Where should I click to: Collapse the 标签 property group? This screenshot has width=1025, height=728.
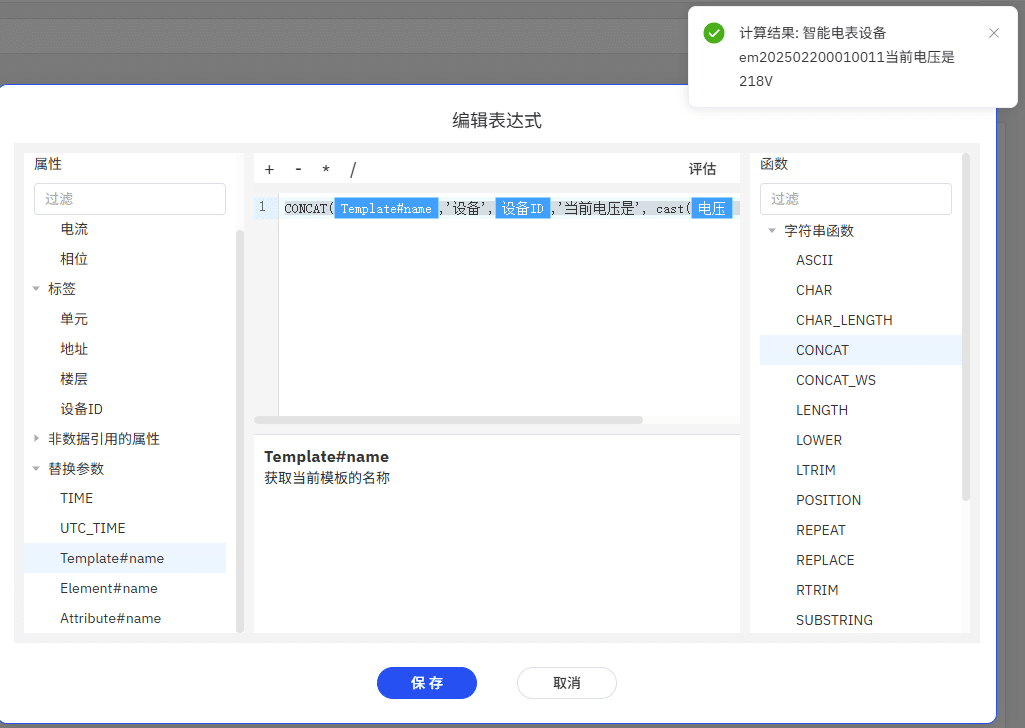coord(36,288)
